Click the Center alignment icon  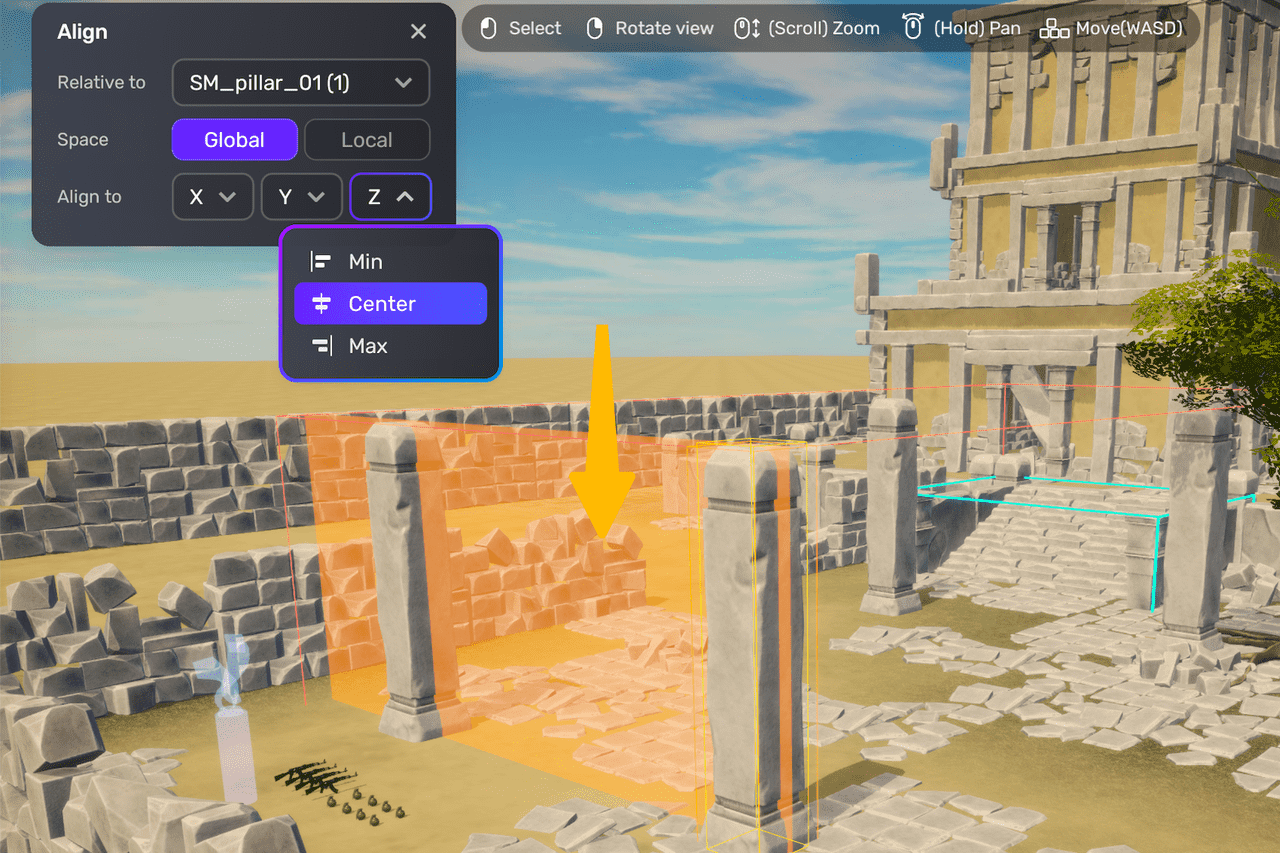(x=321, y=304)
